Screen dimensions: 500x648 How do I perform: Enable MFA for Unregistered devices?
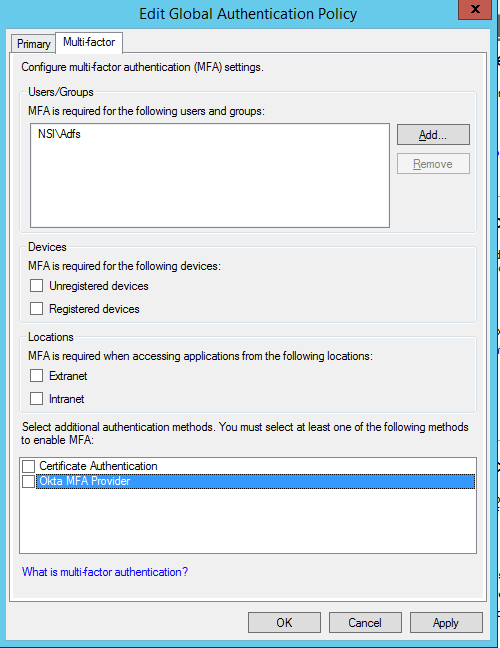tap(36, 286)
